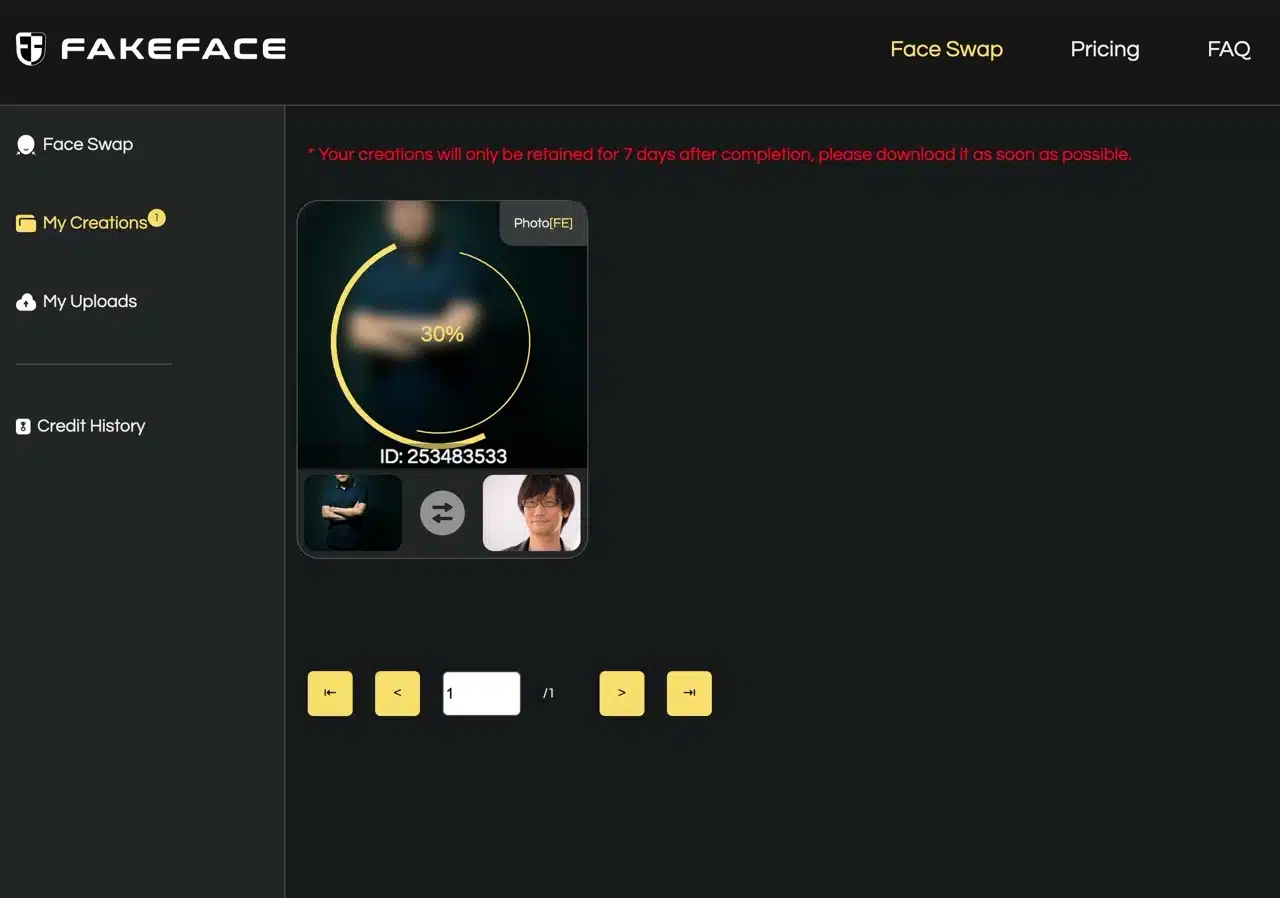Screen dimensions: 1280x898
Task: Click the FAKEFACE shield logo icon
Action: coord(31,48)
